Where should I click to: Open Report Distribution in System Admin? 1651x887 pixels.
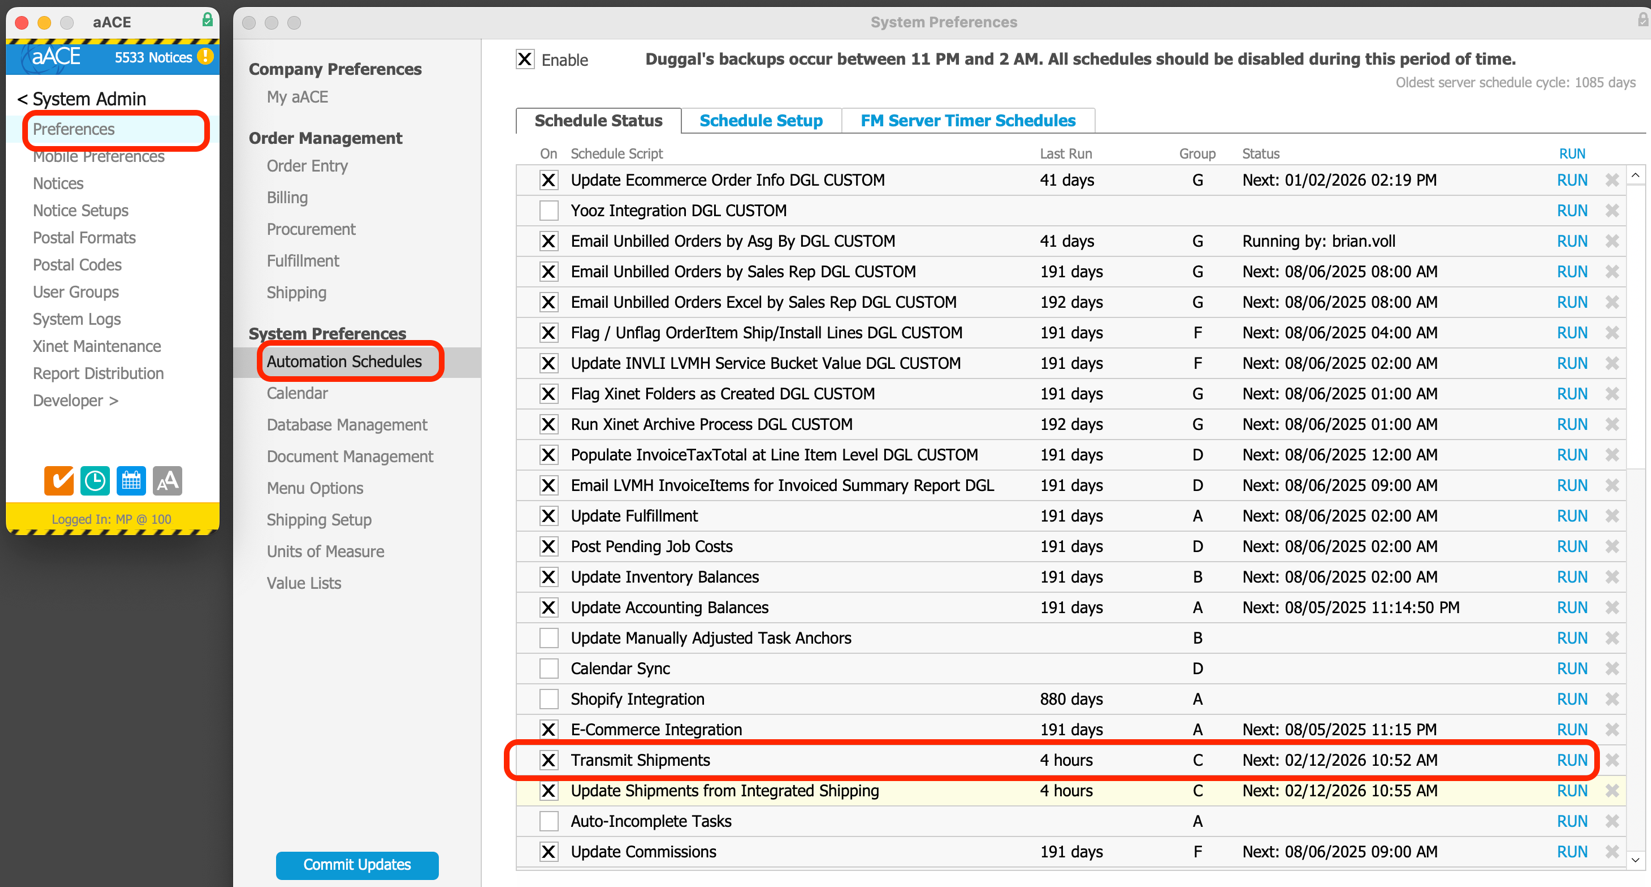(x=98, y=373)
